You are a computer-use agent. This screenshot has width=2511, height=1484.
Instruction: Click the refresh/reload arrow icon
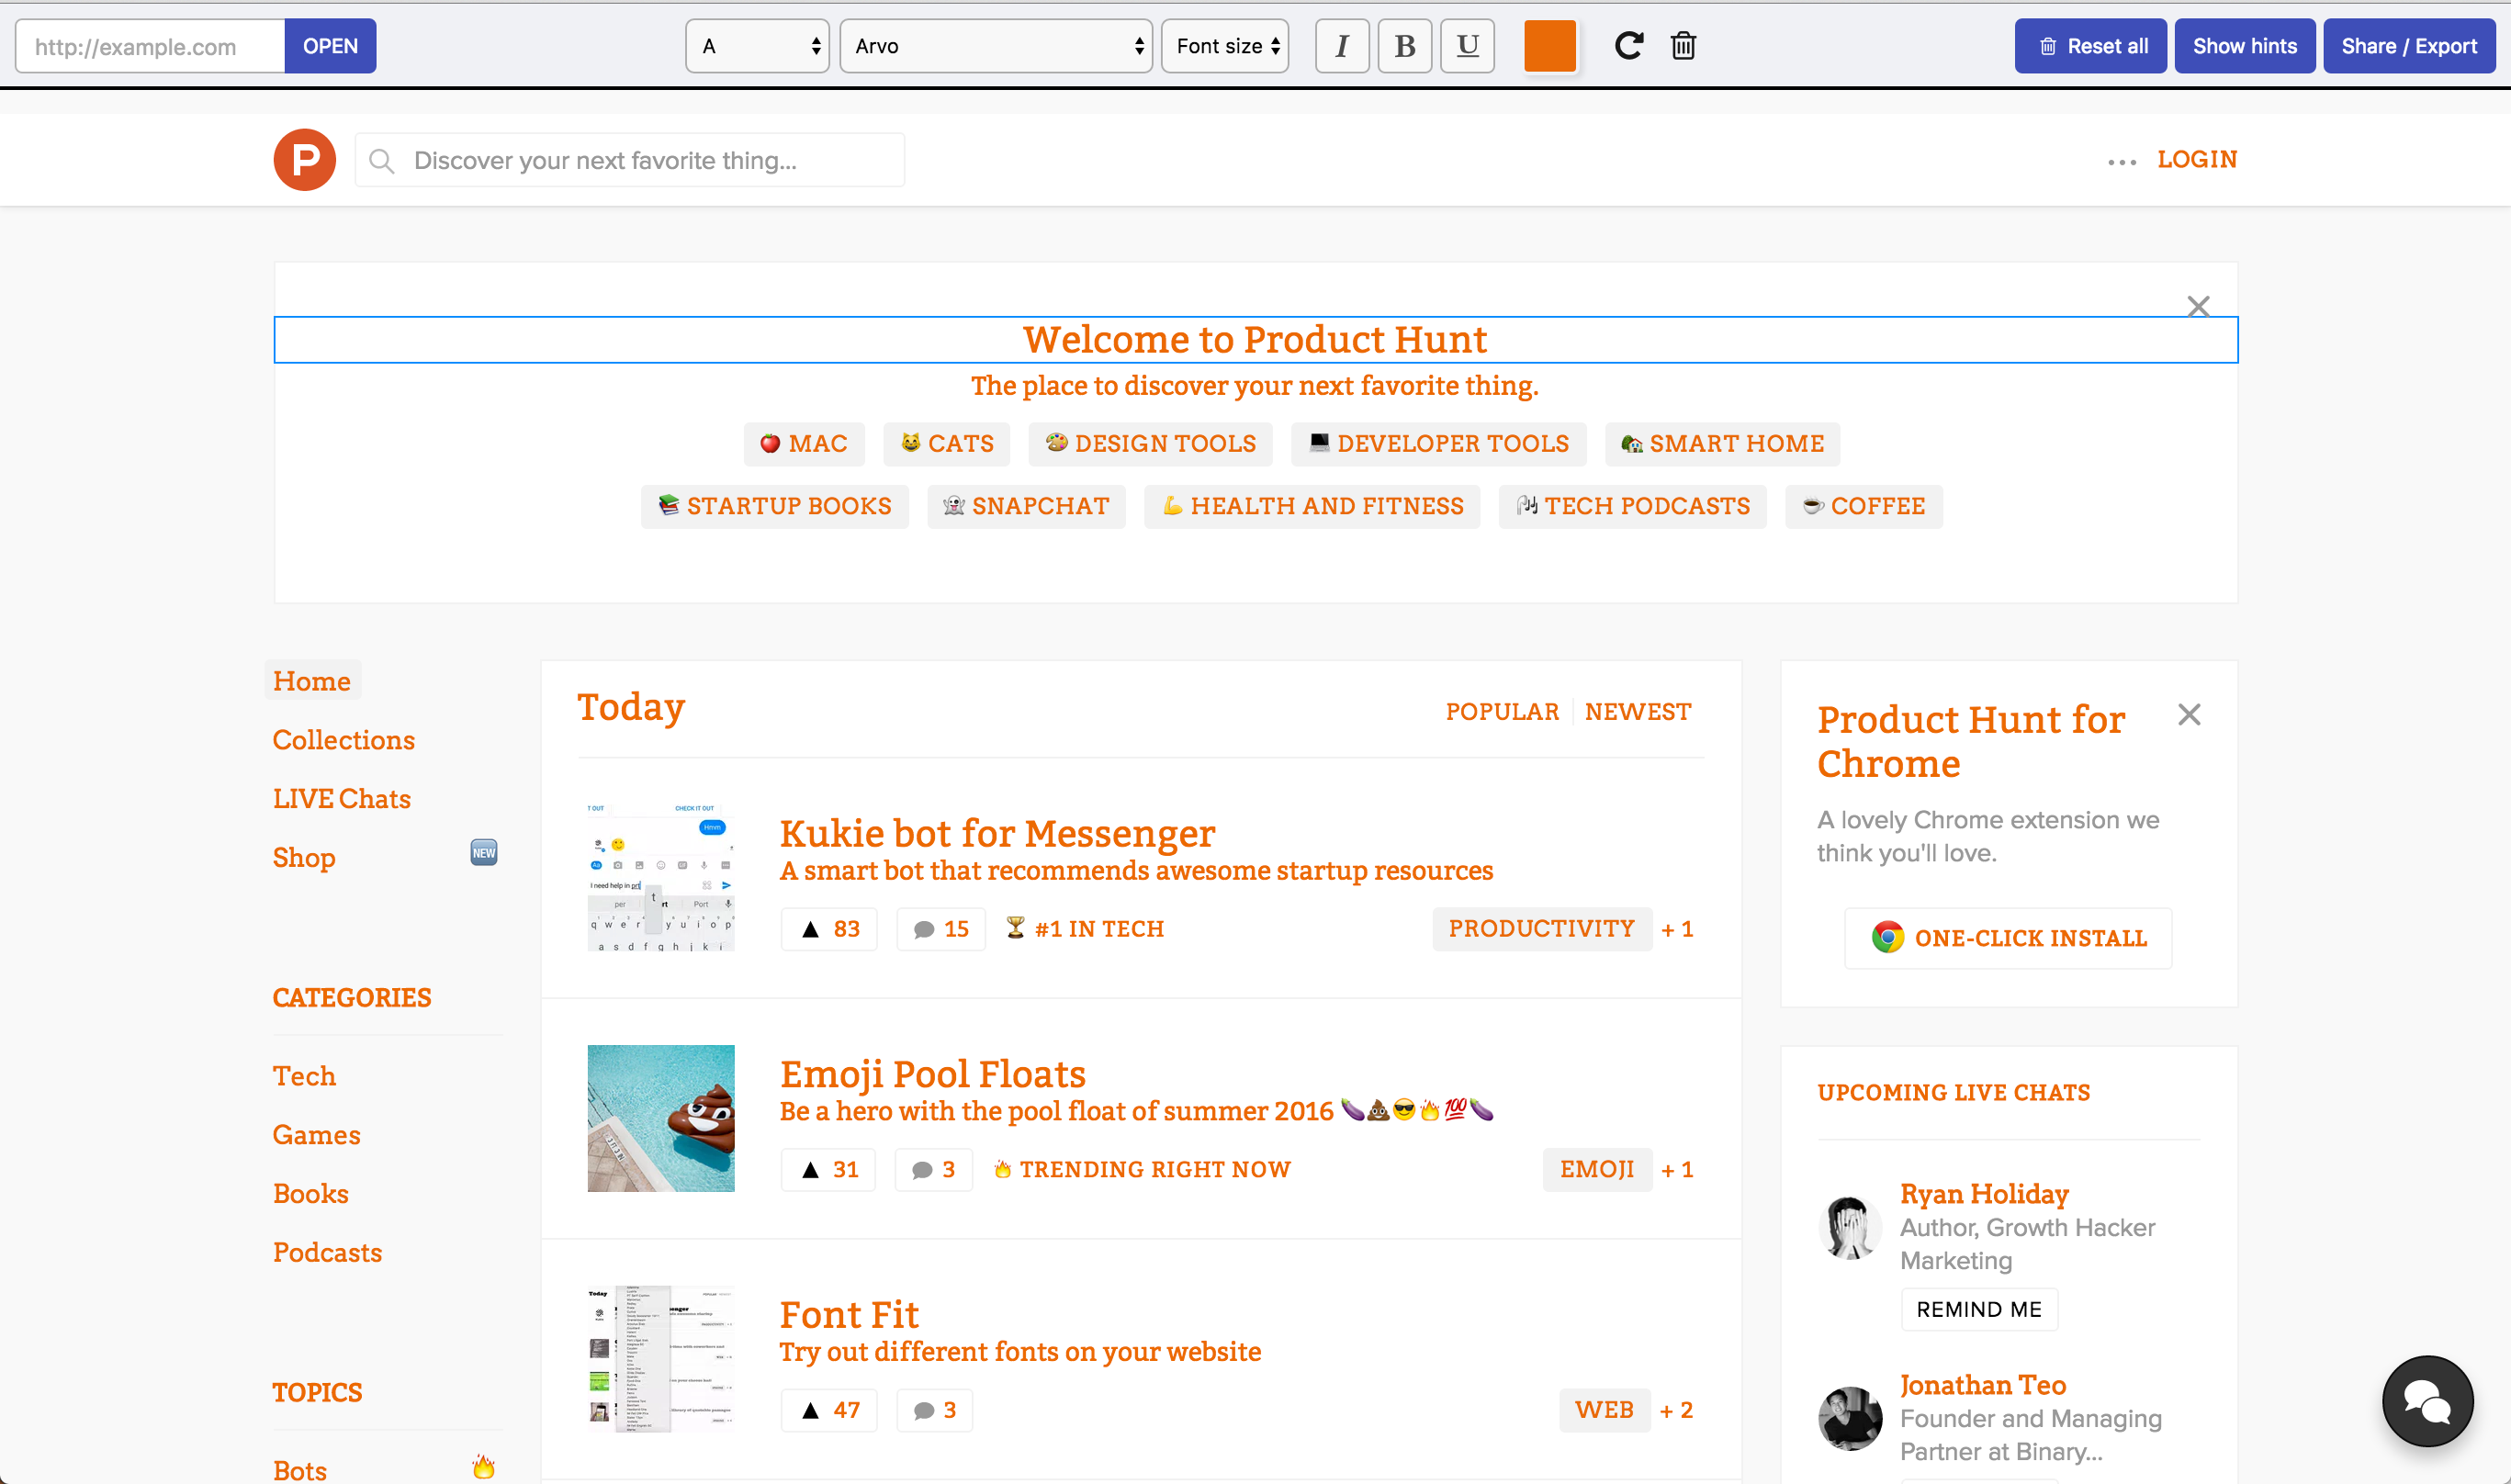click(x=1628, y=45)
